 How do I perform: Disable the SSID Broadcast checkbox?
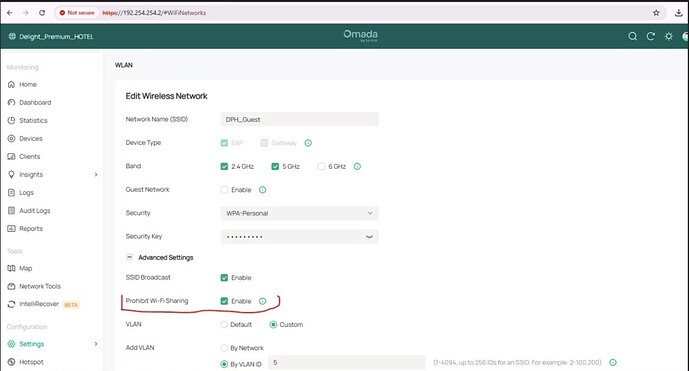tap(224, 278)
